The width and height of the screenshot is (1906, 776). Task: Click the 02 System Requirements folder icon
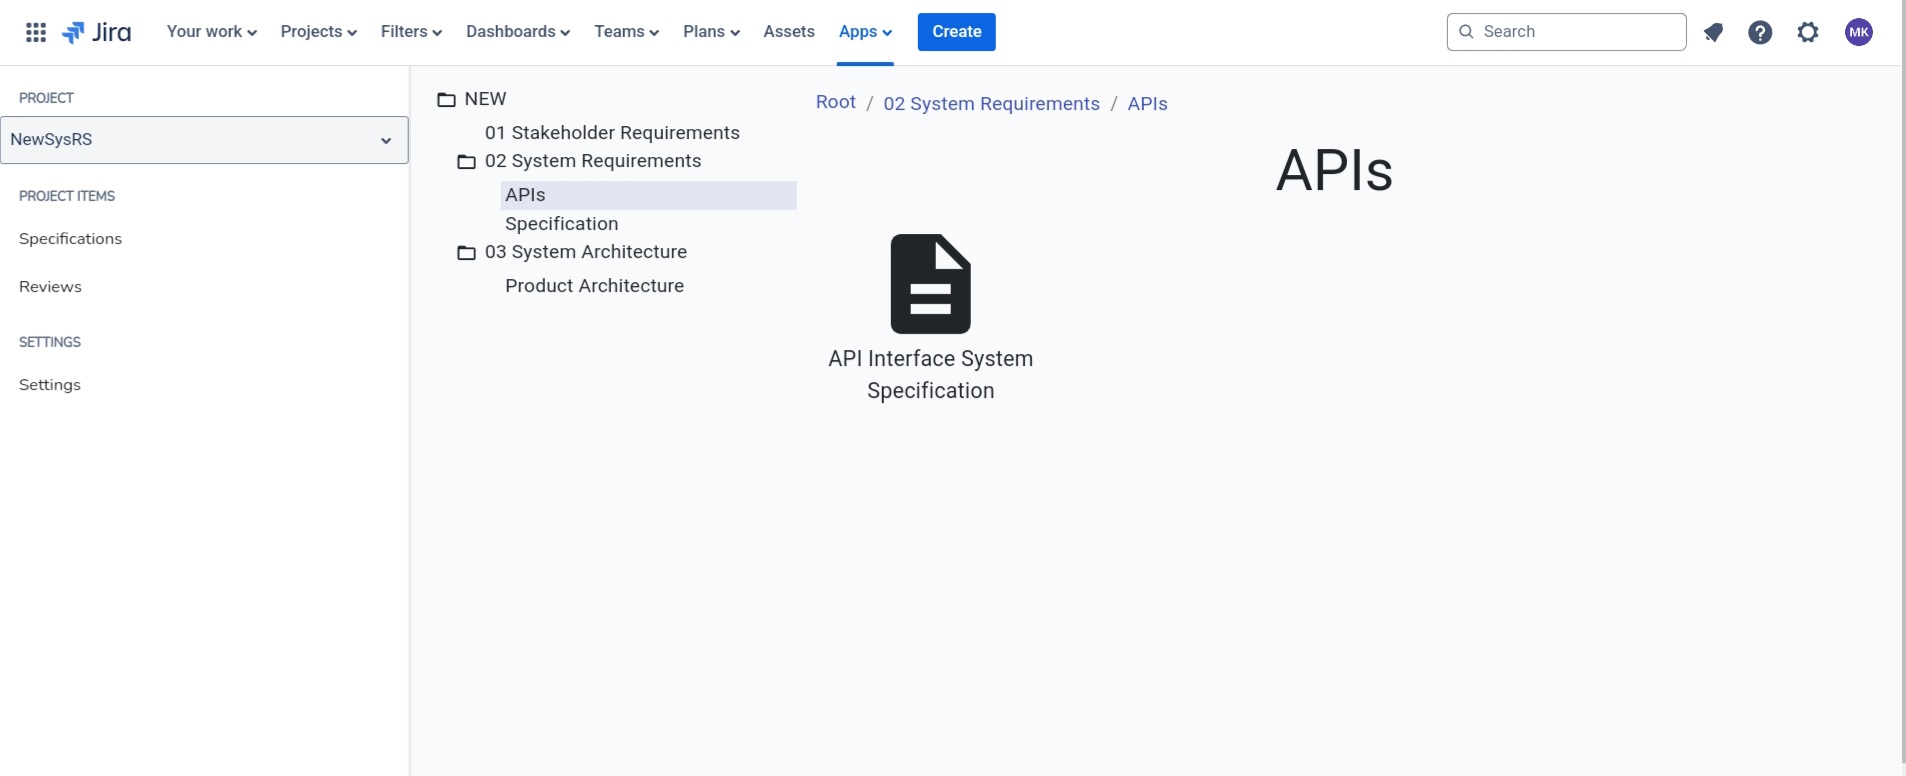[x=466, y=162]
